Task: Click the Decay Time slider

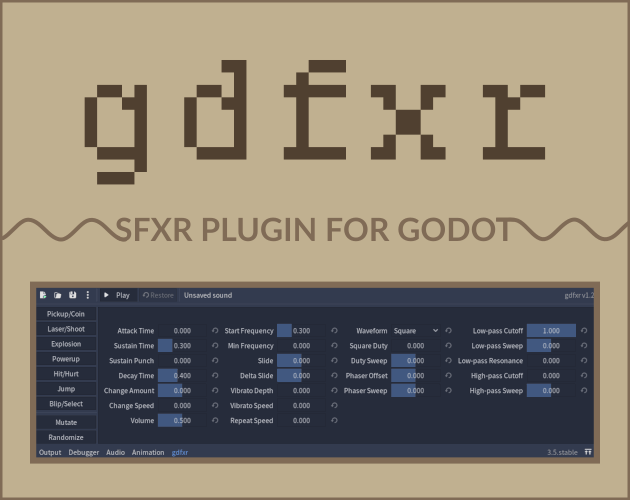Action: point(182,375)
